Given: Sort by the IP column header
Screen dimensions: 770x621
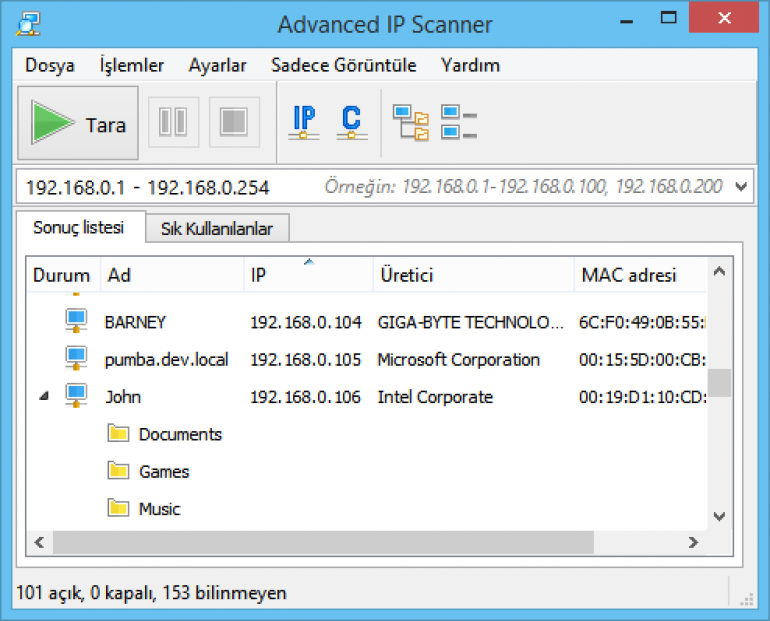Looking at the screenshot, I should [x=308, y=275].
